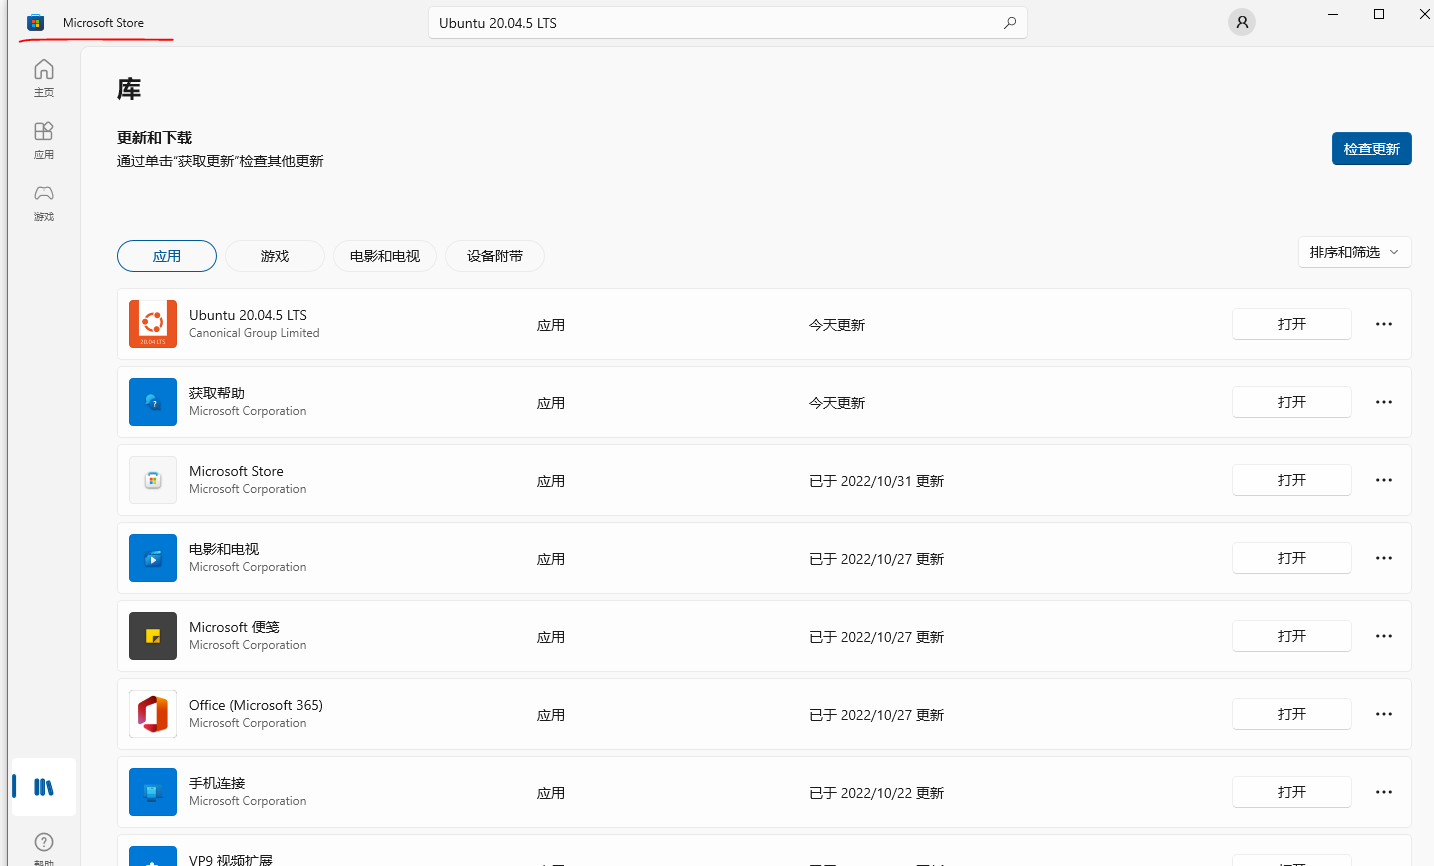Viewport: 1434px width, 866px height.
Task: Click the Office (Microsoft 365) app icon
Action: pos(153,714)
